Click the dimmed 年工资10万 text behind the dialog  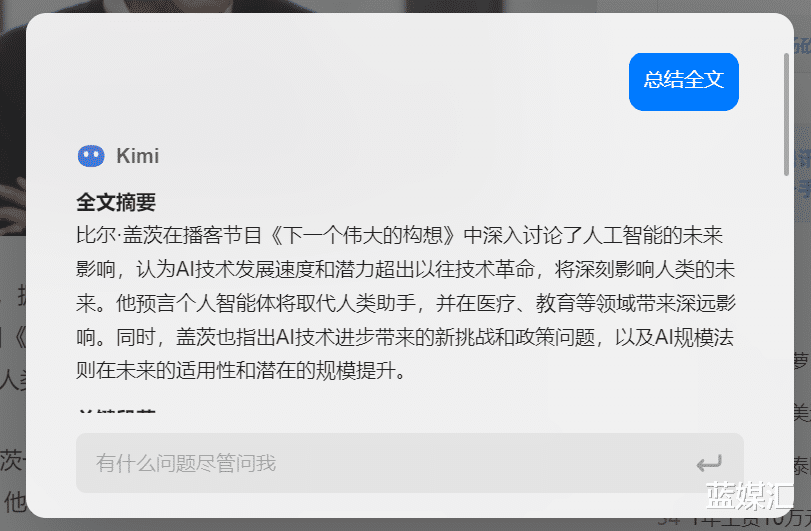[734, 521]
